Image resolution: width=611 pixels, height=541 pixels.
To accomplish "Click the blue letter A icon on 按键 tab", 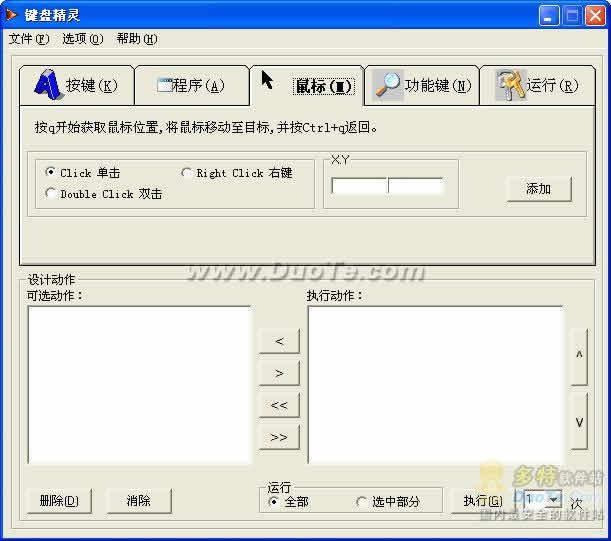I will (48, 85).
